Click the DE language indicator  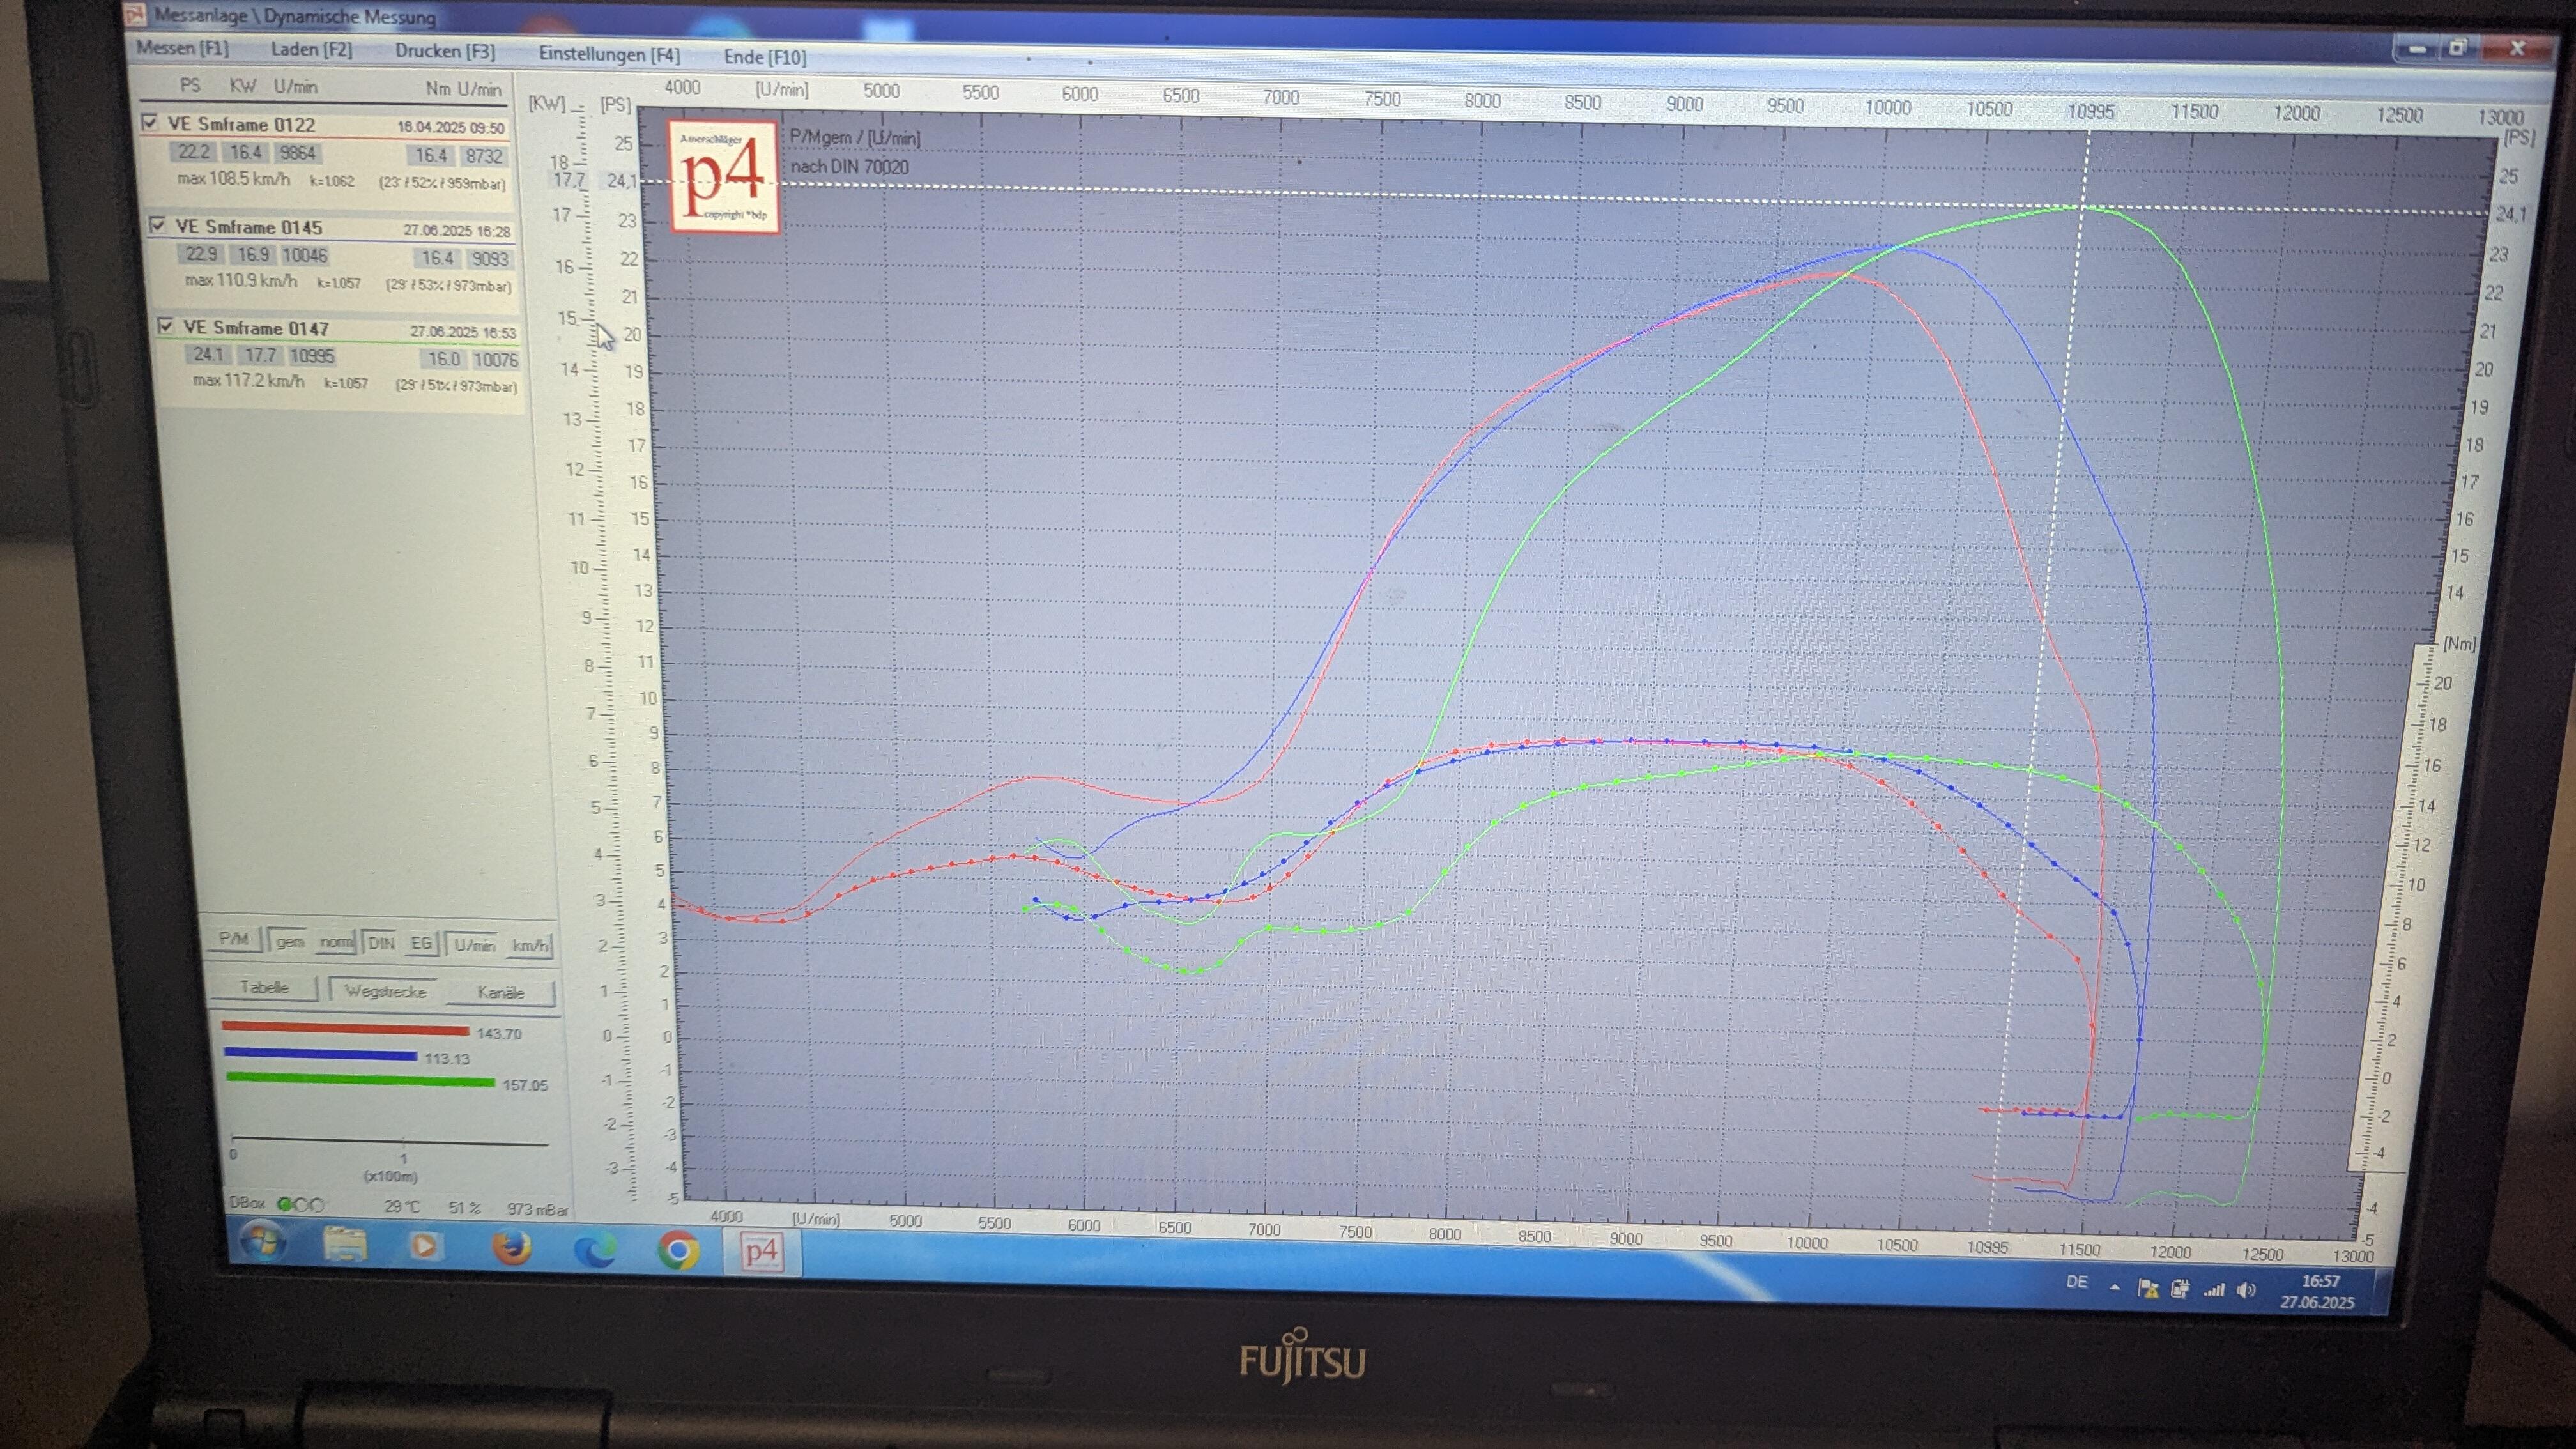(2077, 1282)
